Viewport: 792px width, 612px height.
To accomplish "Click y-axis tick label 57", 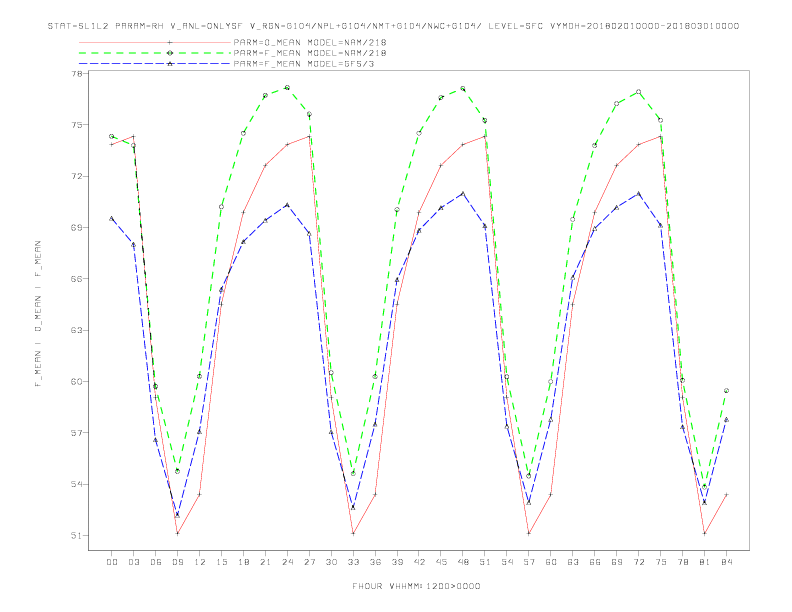I will tap(76, 433).
